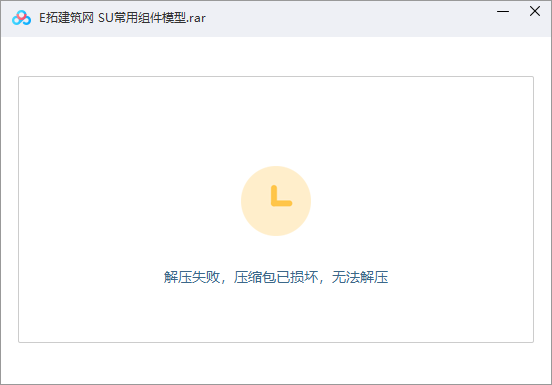The height and width of the screenshot is (385, 552).
Task: Click the ".rar" extension in the title
Action: 196,18
